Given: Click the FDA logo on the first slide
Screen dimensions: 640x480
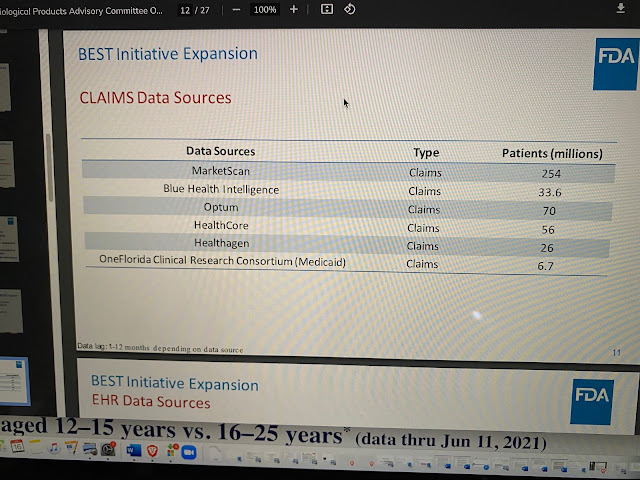Looking at the screenshot, I should coord(616,64).
